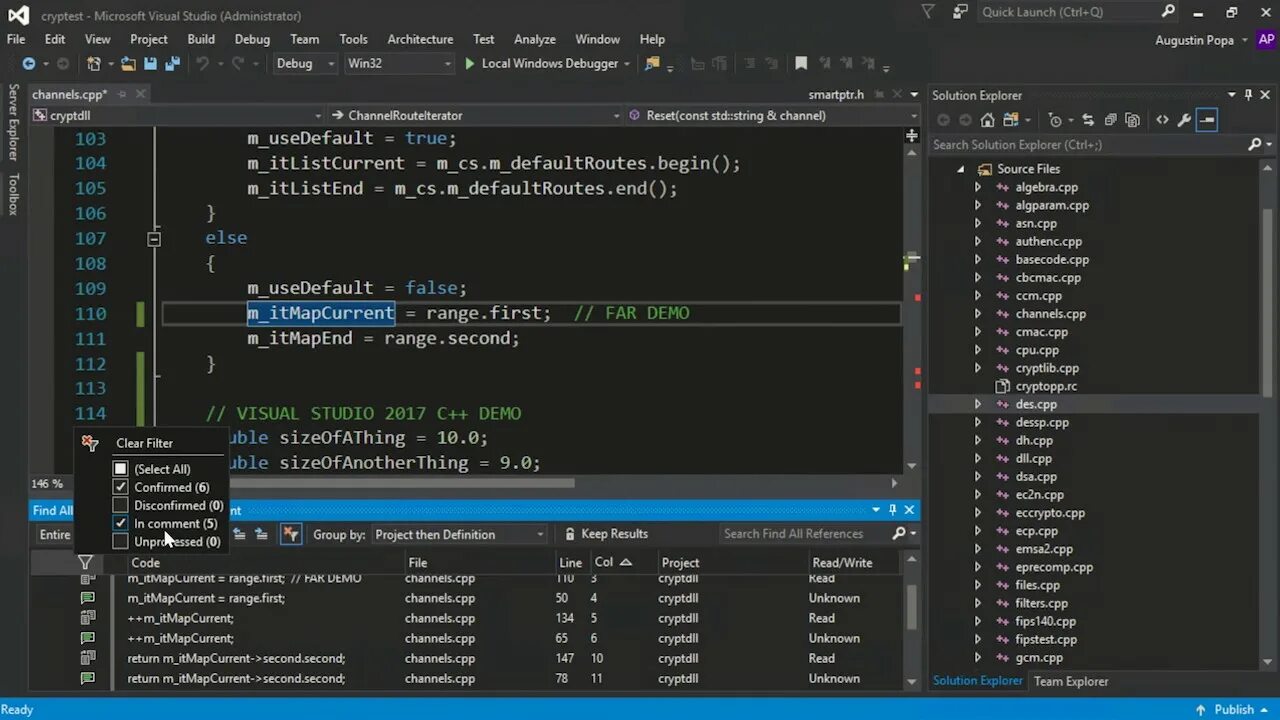Viewport: 1280px width, 720px height.
Task: Open the File menu
Action: click(x=16, y=39)
